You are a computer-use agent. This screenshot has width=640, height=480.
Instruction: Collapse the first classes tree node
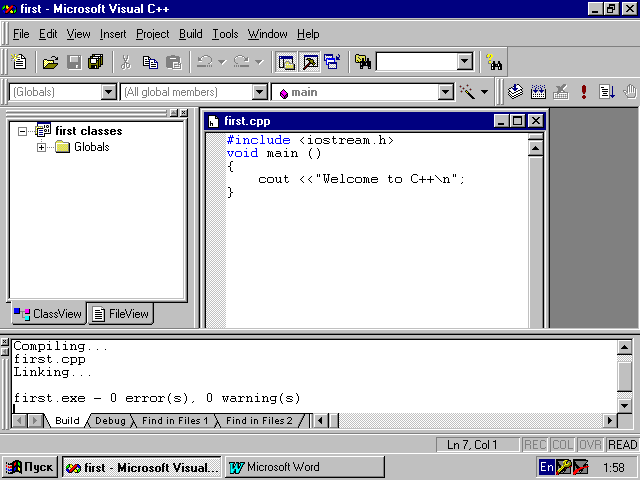coord(22,131)
